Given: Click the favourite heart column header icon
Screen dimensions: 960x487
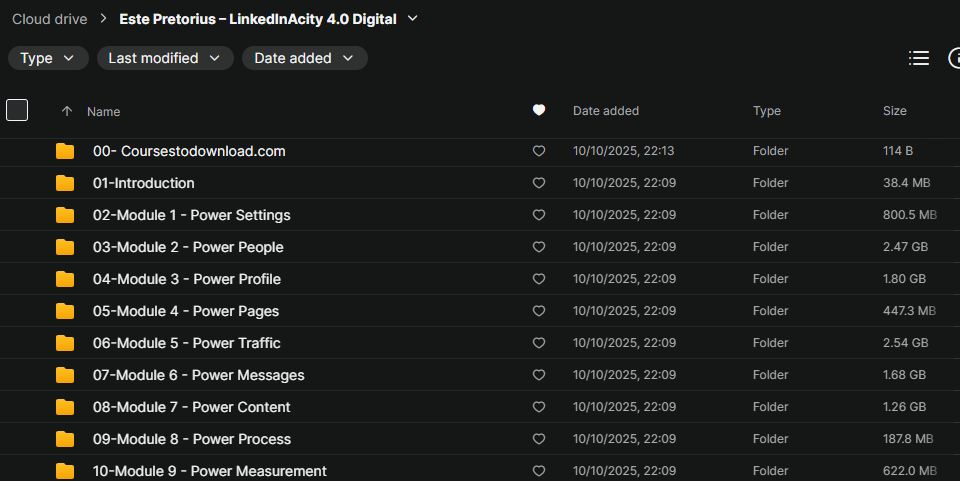Looking at the screenshot, I should [x=539, y=111].
